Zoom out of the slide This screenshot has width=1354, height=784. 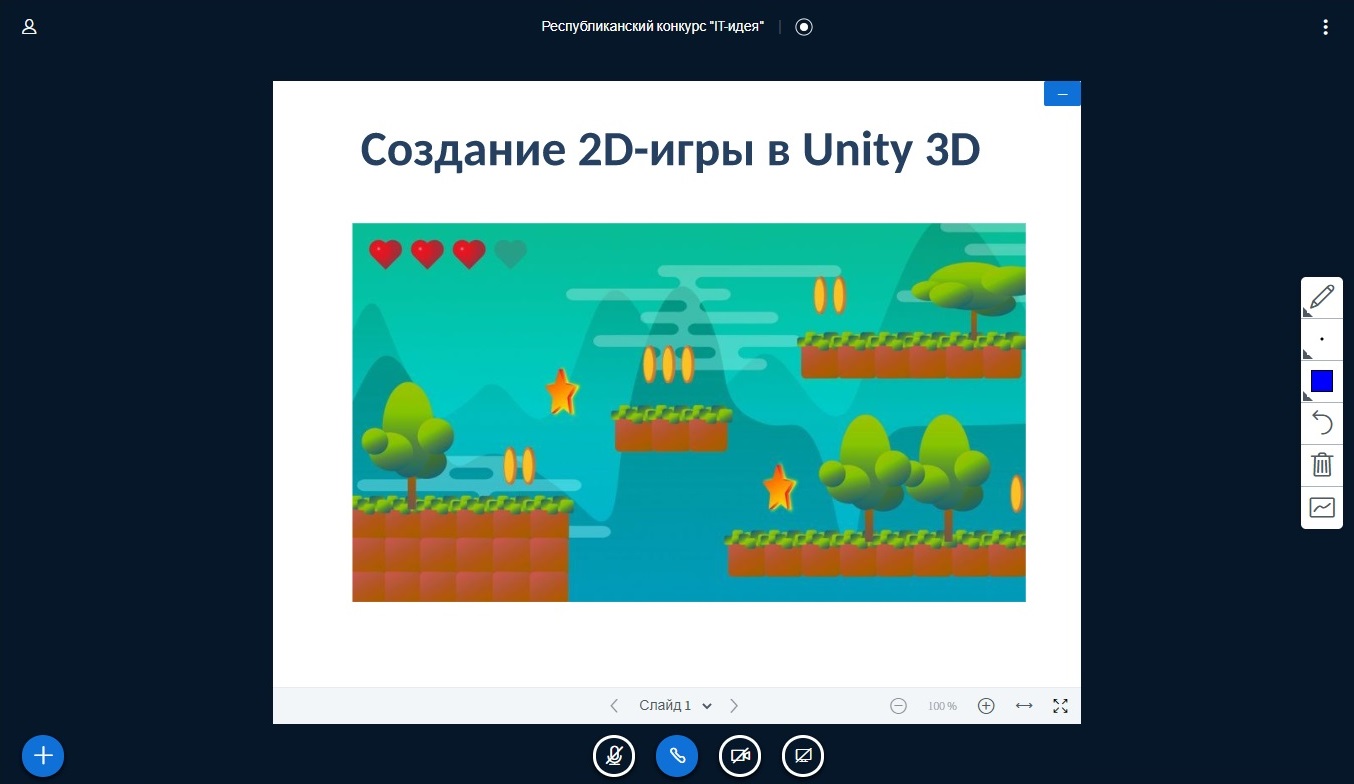coord(898,706)
